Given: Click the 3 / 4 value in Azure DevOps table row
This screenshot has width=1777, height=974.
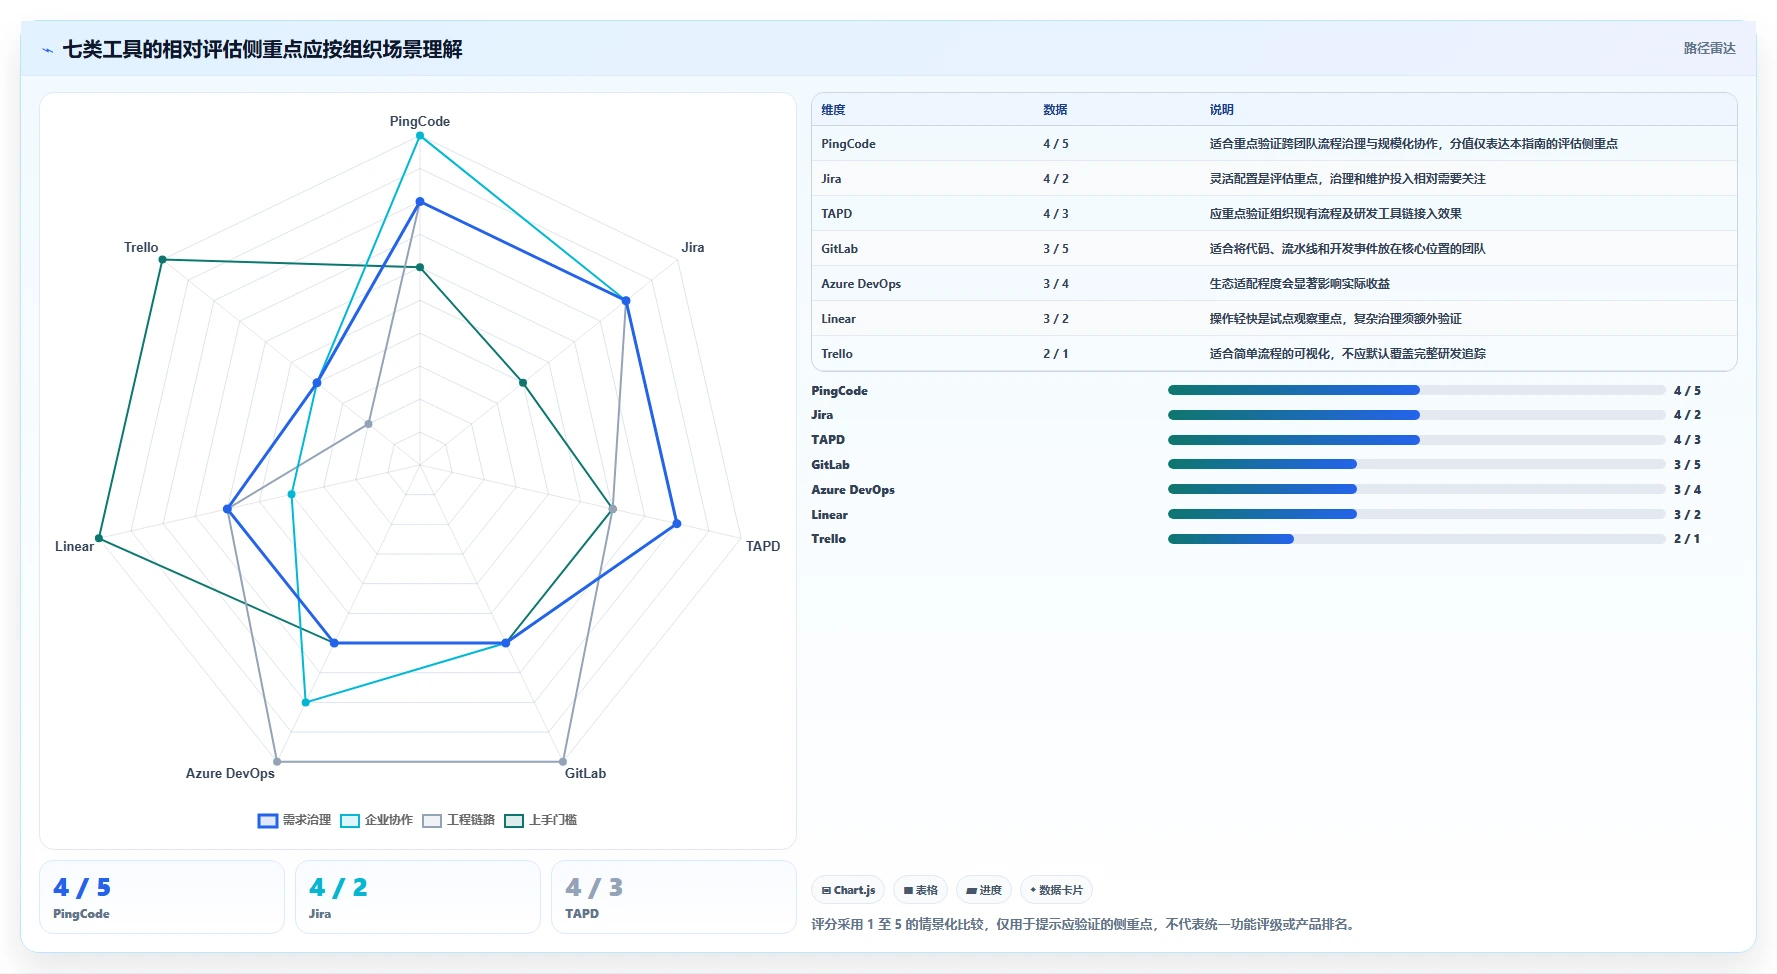Looking at the screenshot, I should (1056, 284).
